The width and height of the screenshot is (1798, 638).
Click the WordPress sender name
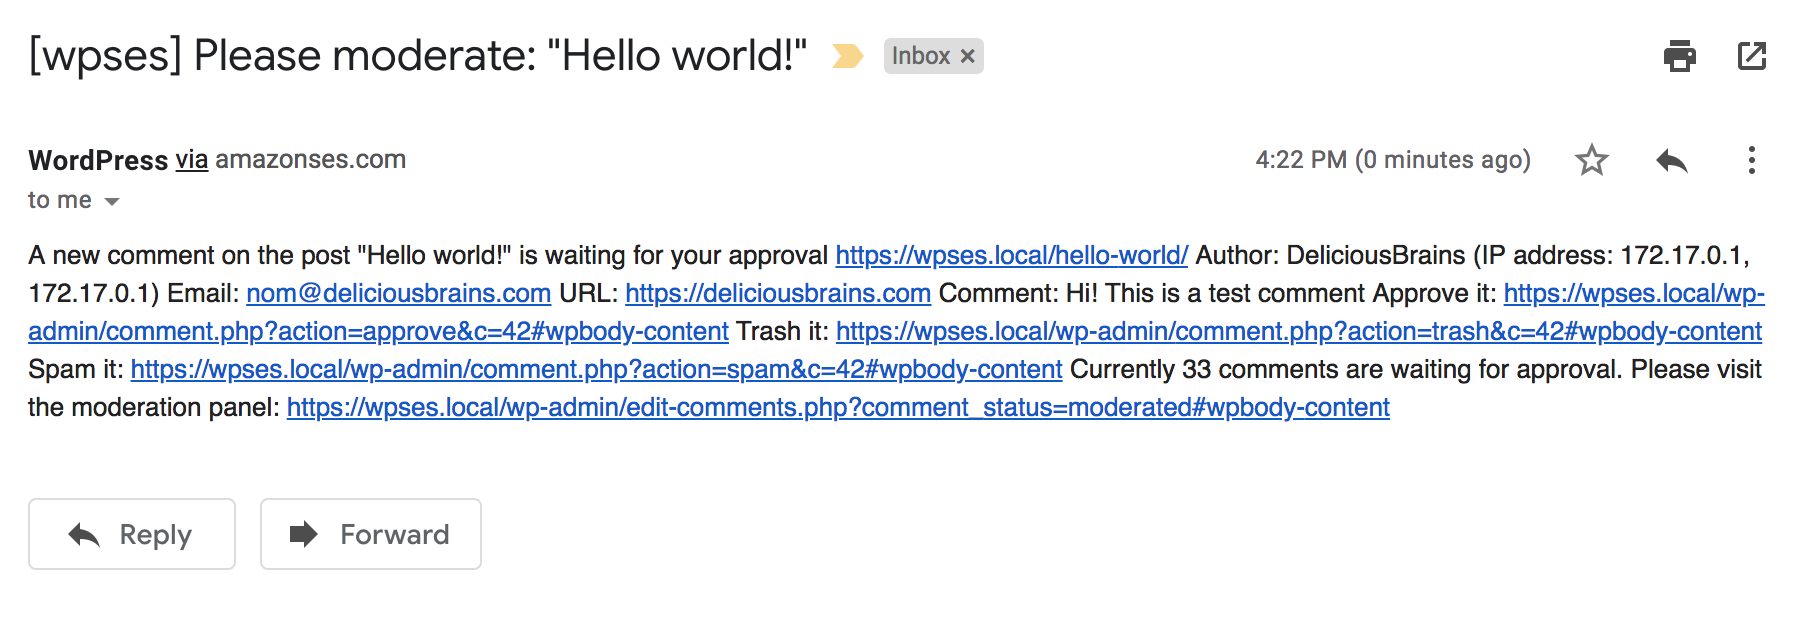(x=98, y=160)
